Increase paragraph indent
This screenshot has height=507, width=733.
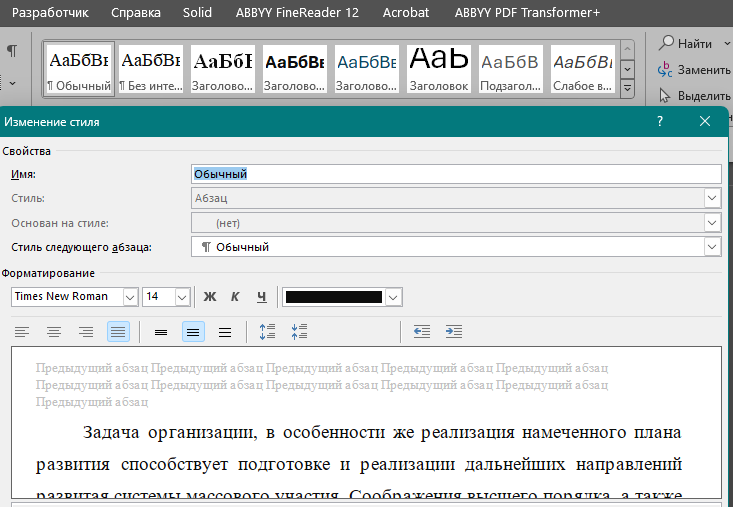[x=453, y=332]
